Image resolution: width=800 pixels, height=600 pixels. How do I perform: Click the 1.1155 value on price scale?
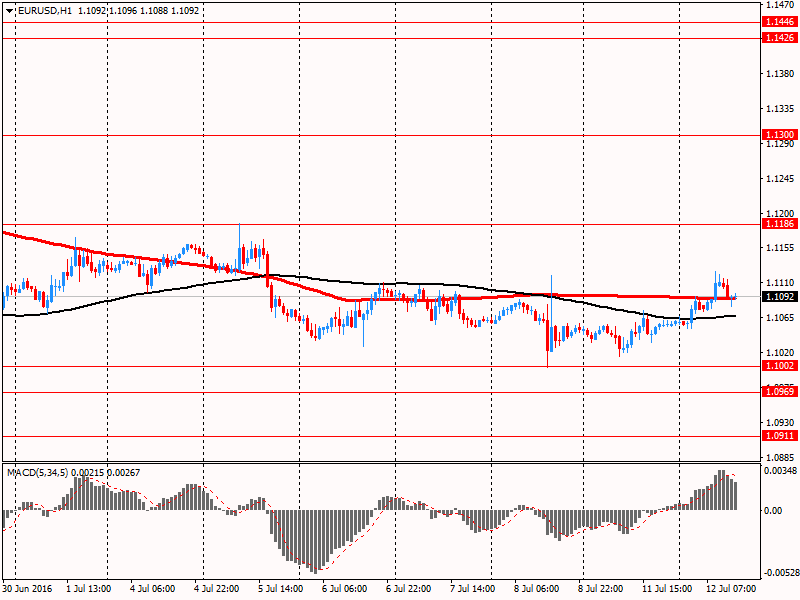[780, 248]
